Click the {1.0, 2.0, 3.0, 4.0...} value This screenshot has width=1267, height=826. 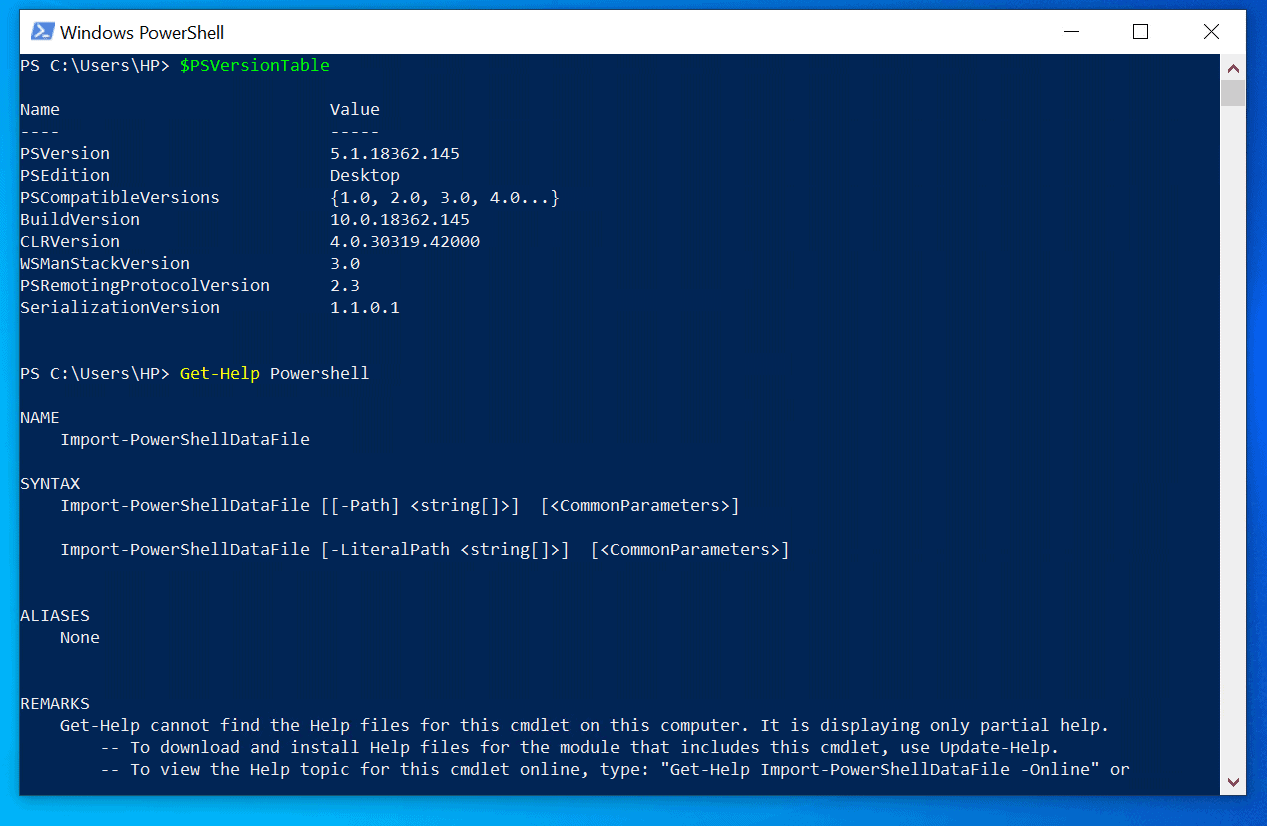coord(445,198)
